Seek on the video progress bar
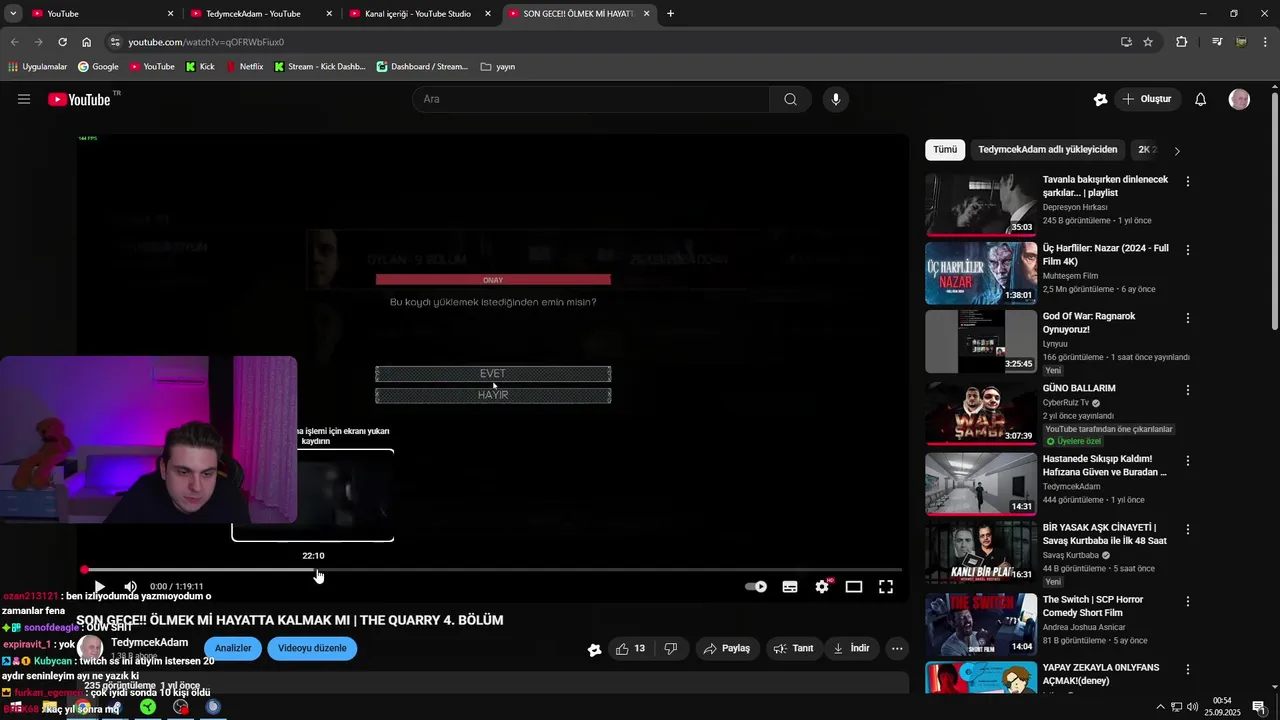This screenshot has width=1280, height=720. [x=493, y=570]
